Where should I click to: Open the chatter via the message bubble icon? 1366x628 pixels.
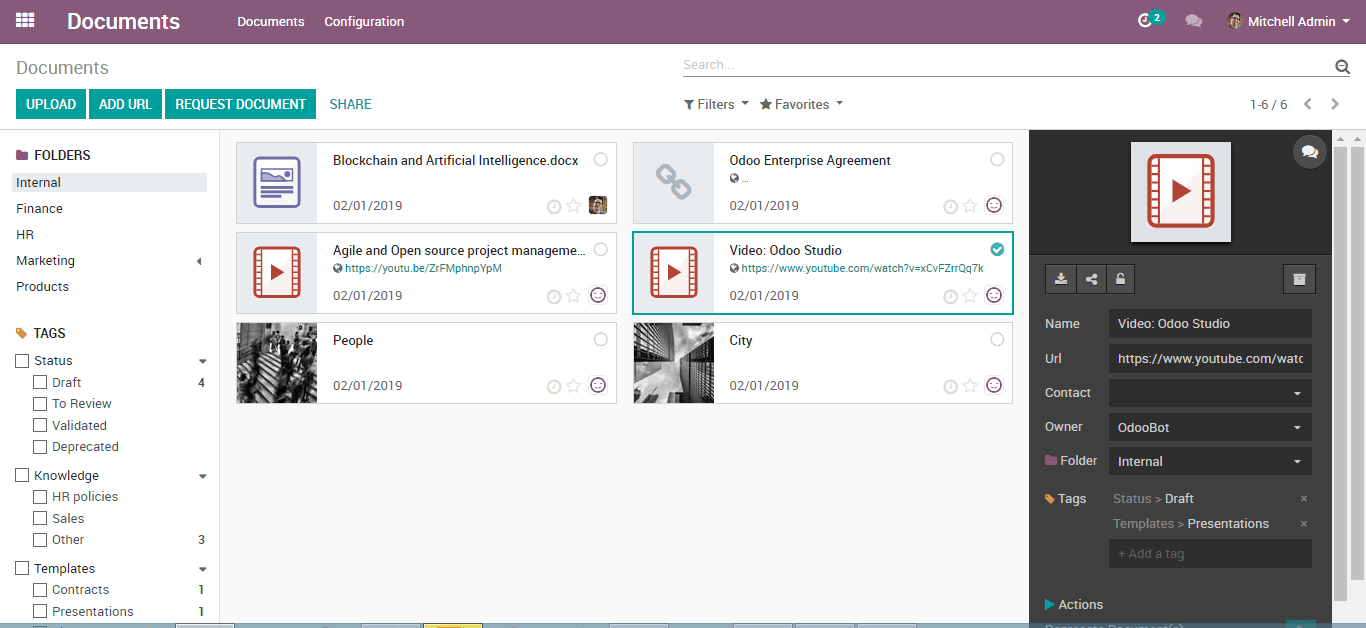[1310, 151]
